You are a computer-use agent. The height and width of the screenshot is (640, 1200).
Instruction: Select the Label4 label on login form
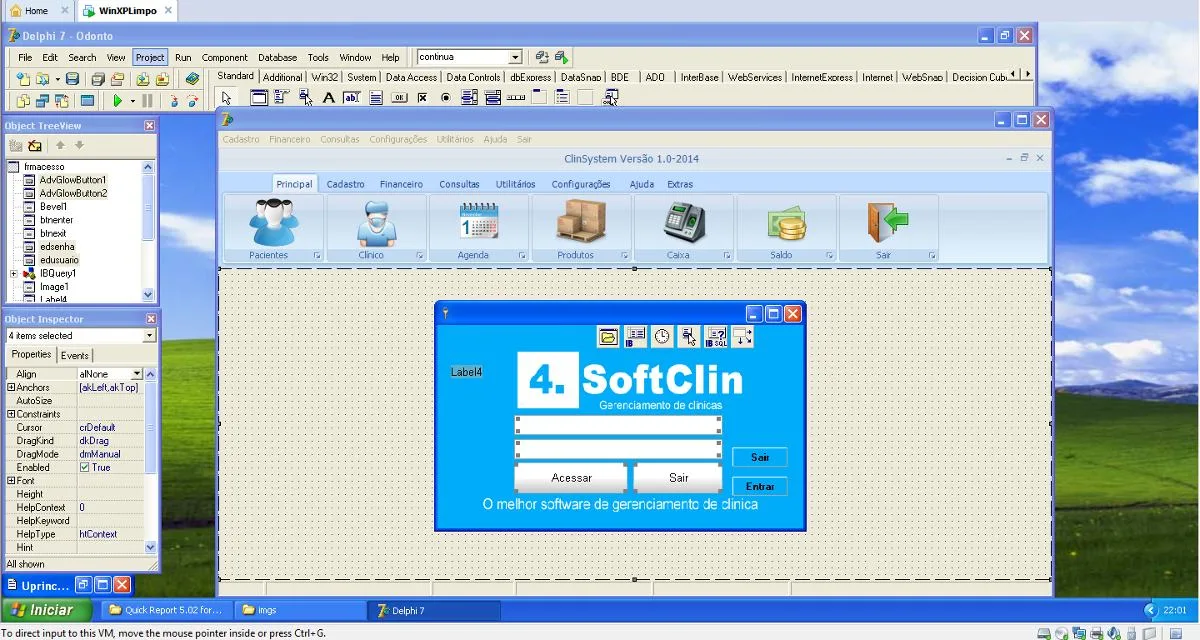pyautogui.click(x=467, y=372)
